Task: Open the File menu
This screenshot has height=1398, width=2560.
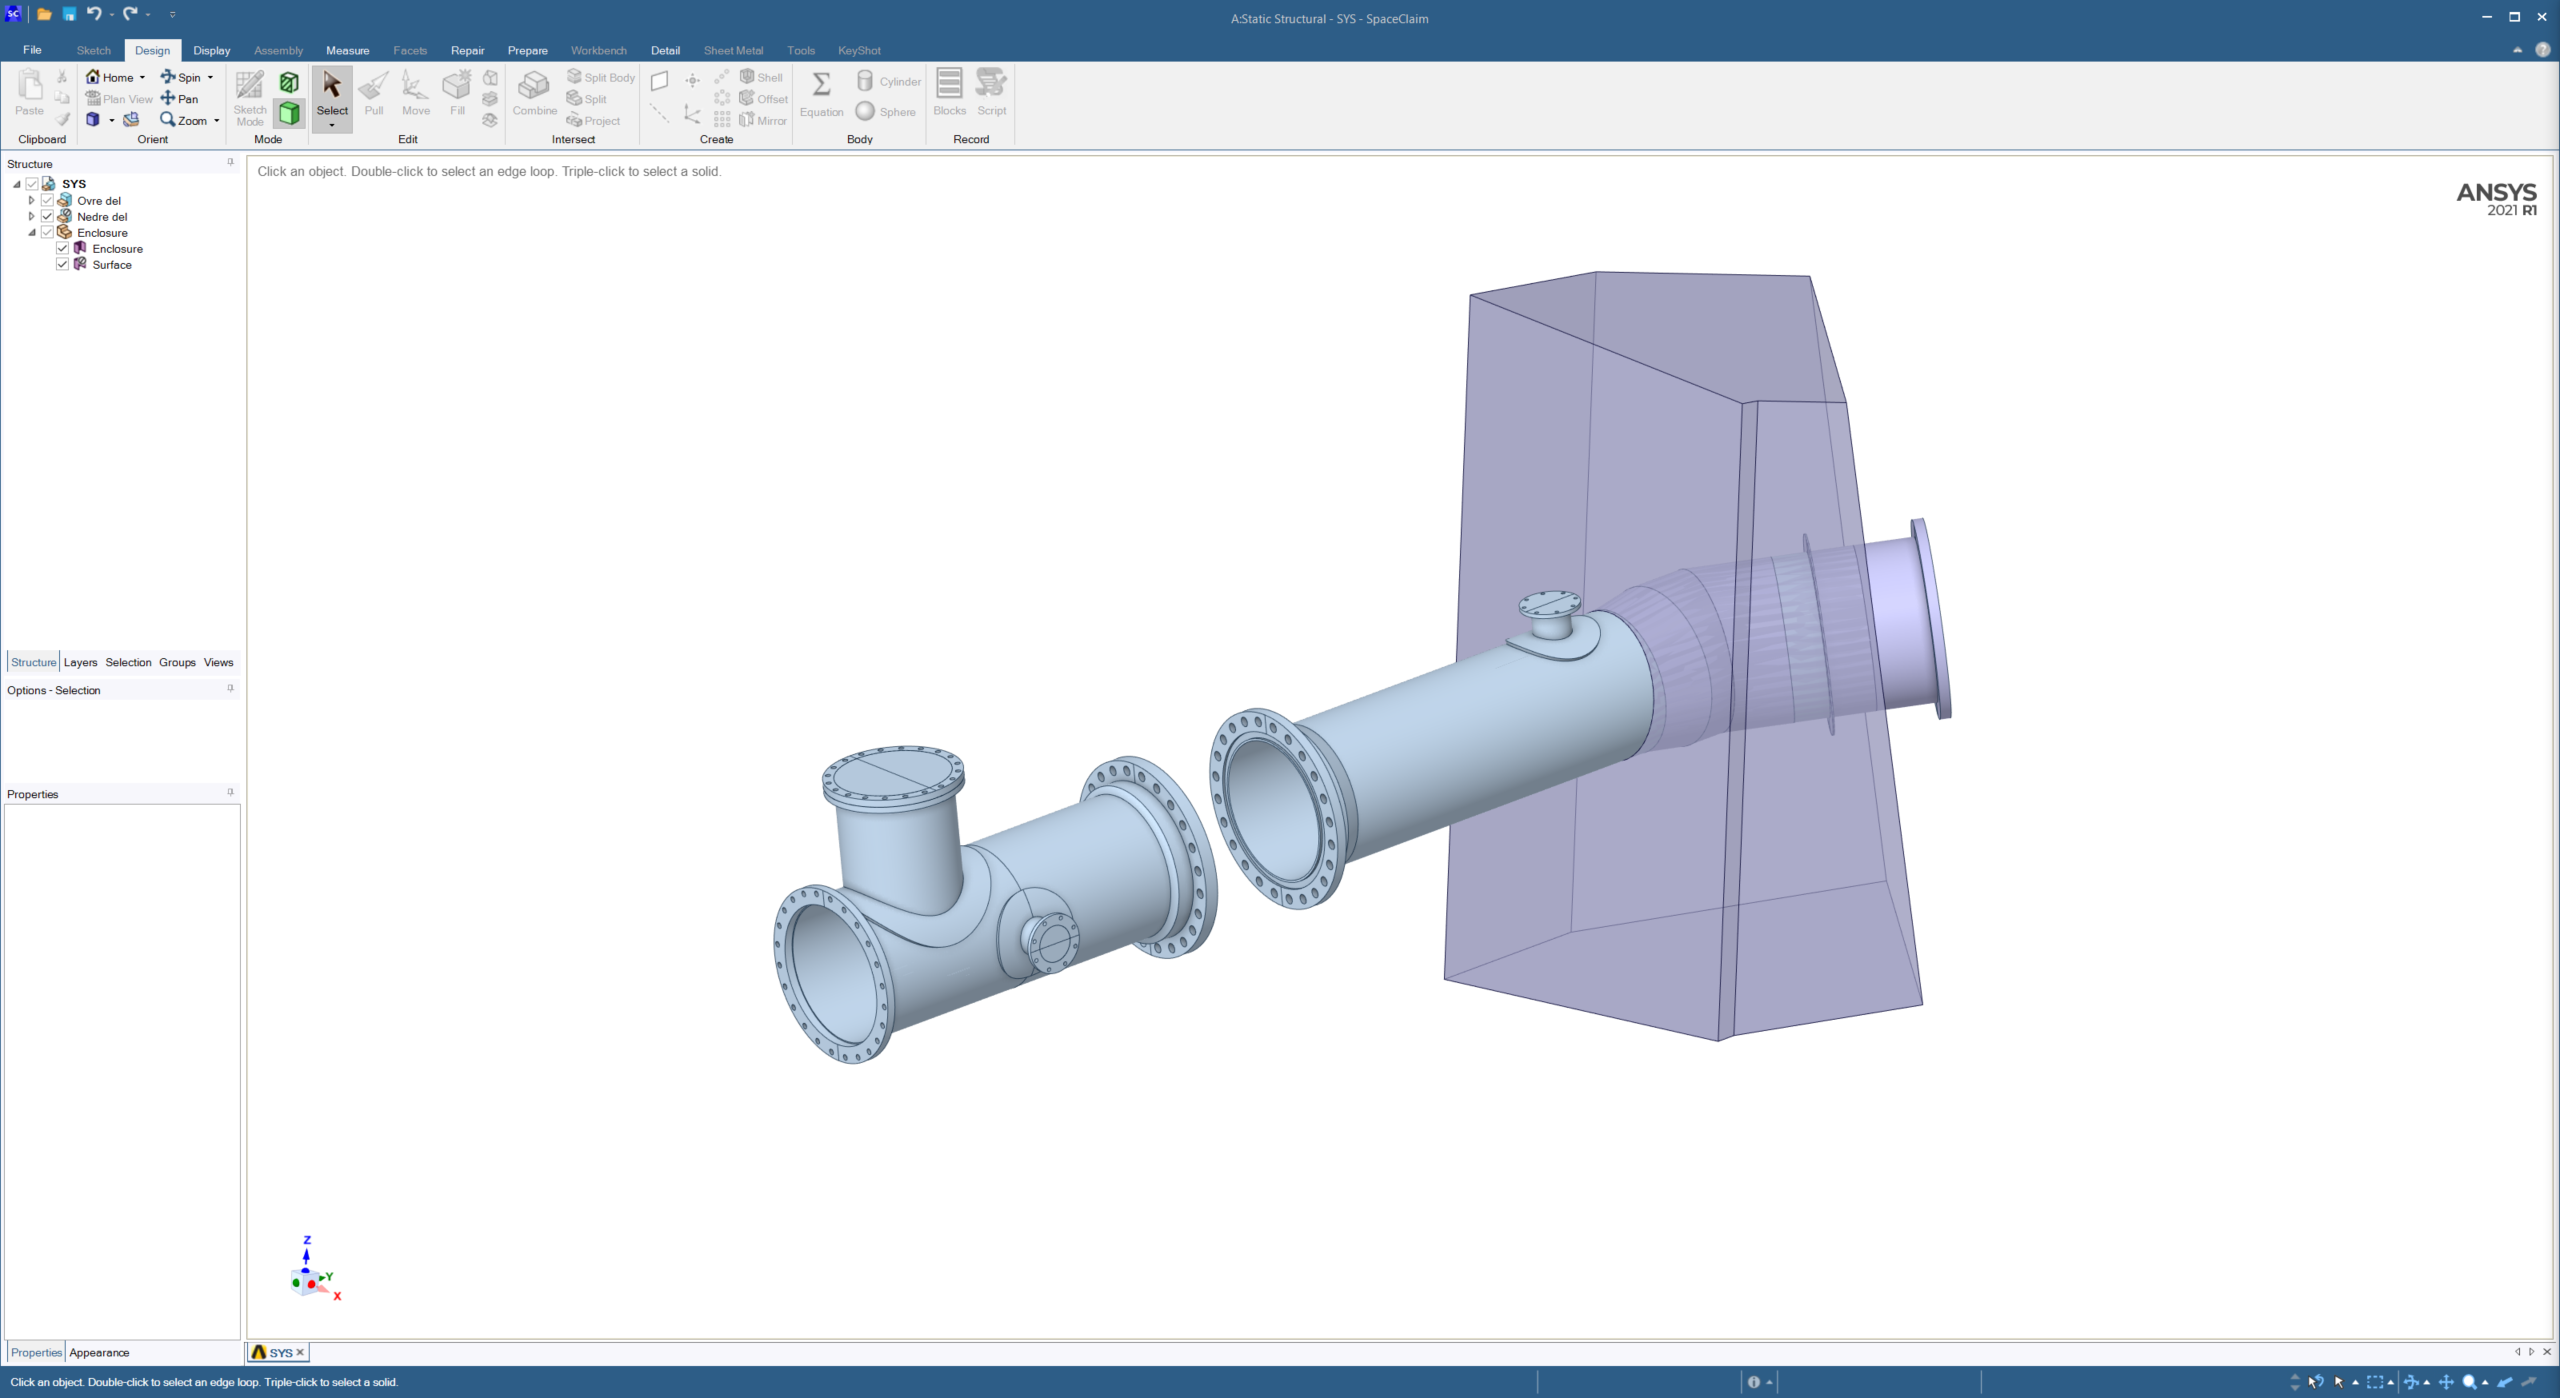Action: (32, 50)
